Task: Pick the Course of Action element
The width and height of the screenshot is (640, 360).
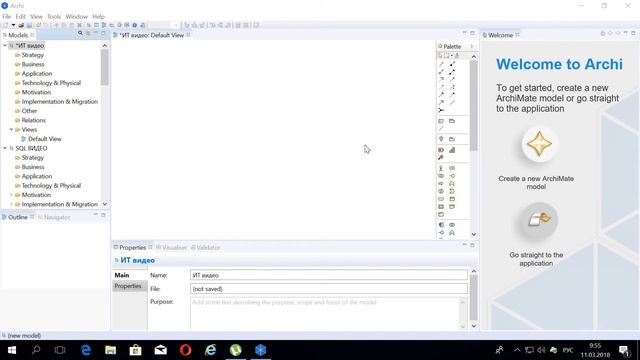Action: pyautogui.click(x=441, y=158)
